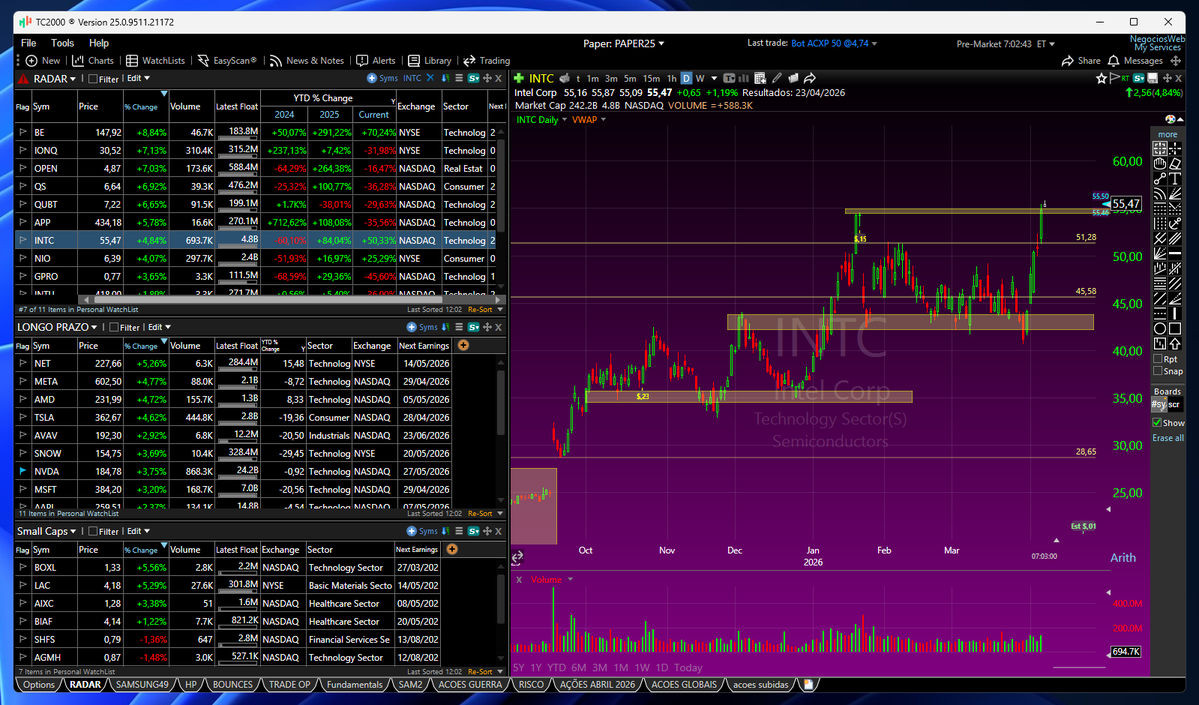The width and height of the screenshot is (1199, 705).
Task: Select the eraser drawing tool
Action: [1175, 164]
